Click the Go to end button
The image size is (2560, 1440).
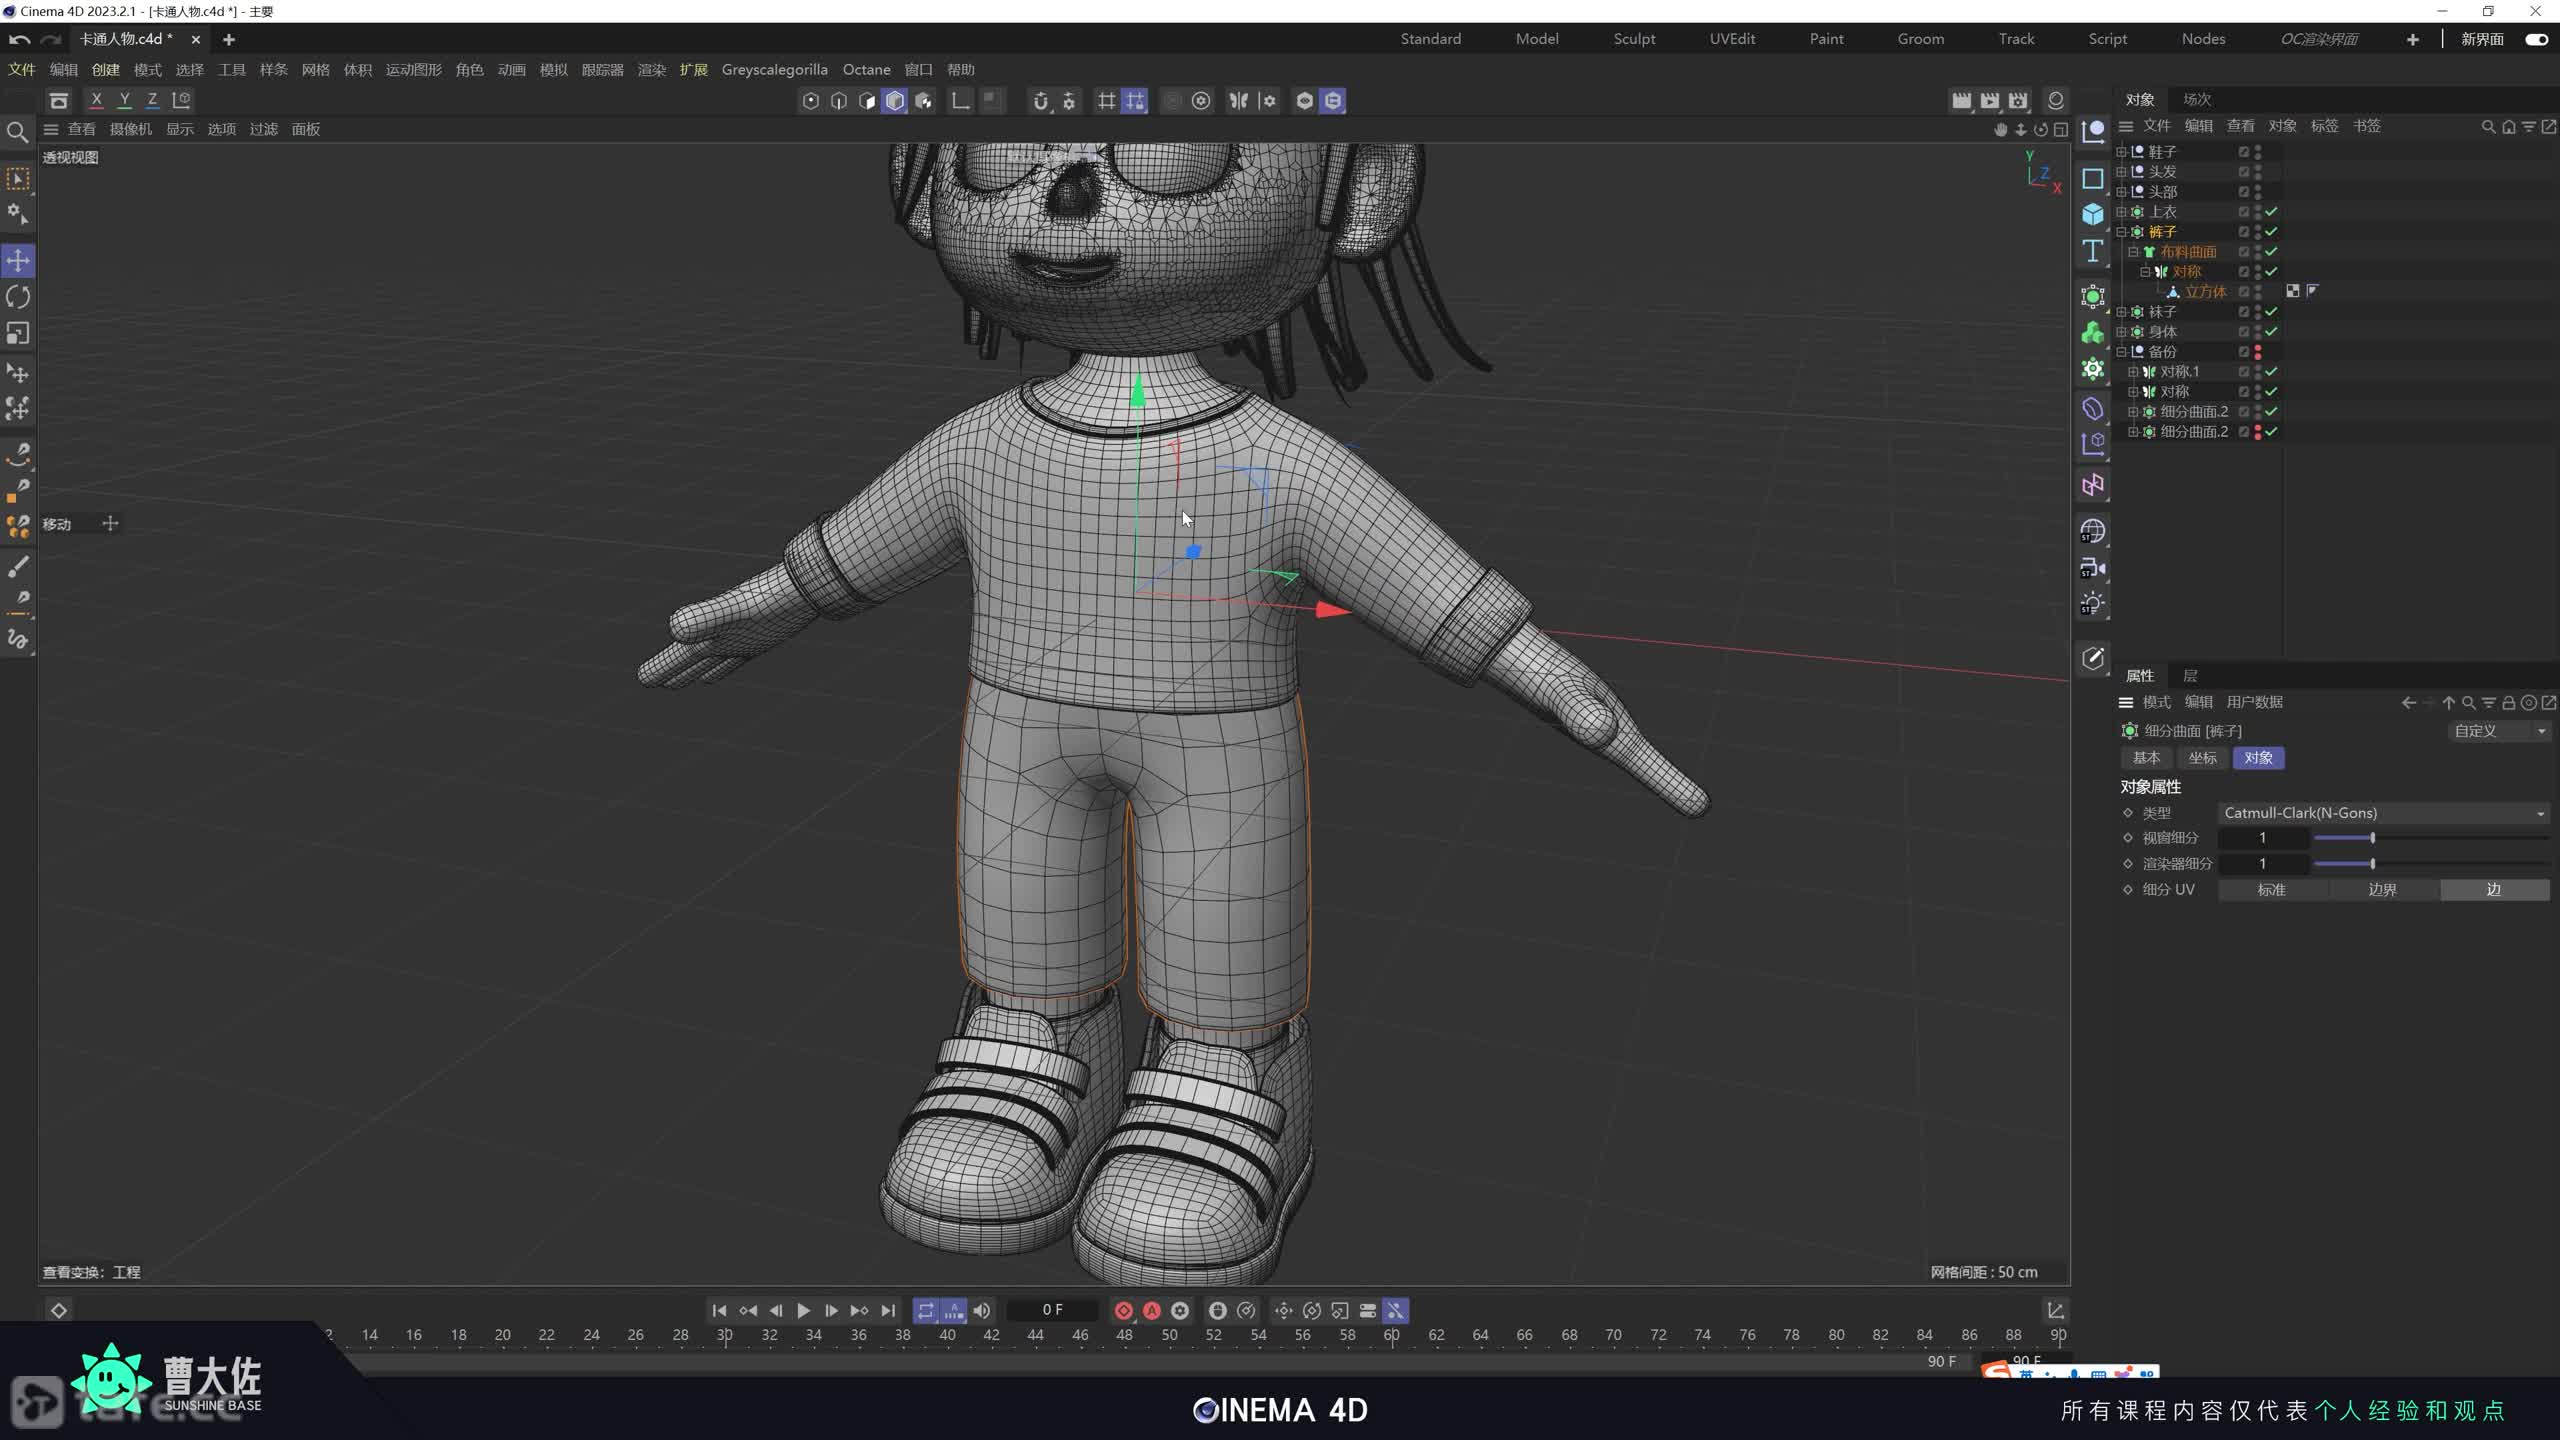coord(888,1310)
